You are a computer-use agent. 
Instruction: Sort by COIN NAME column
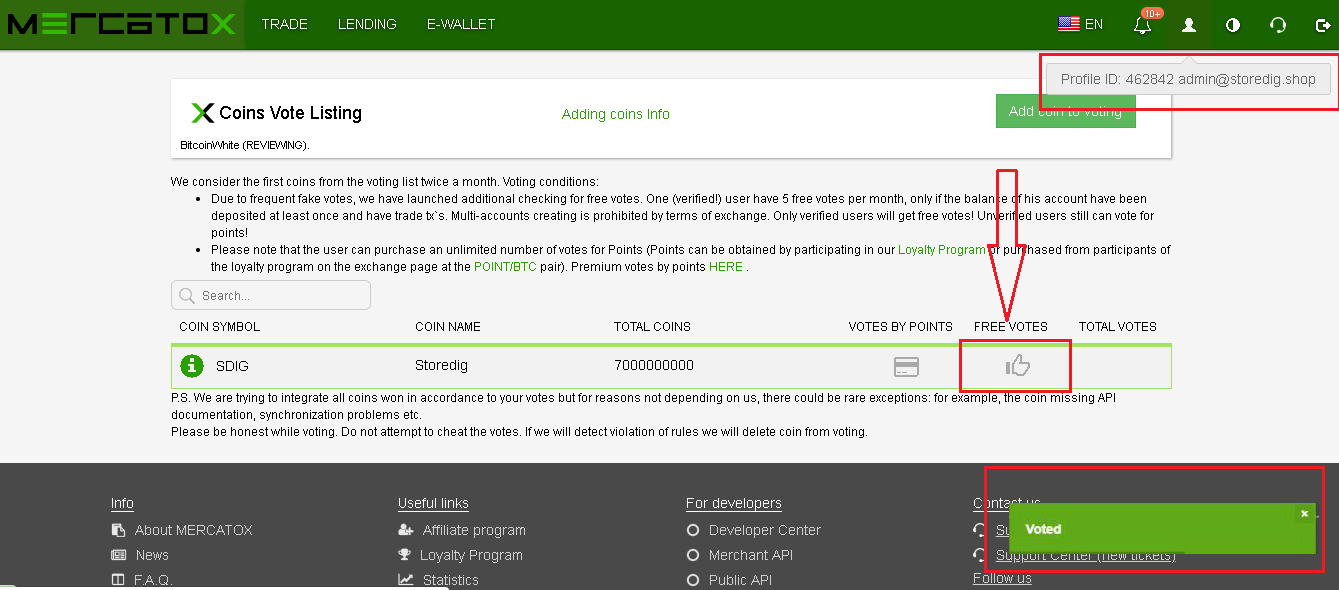click(x=448, y=327)
